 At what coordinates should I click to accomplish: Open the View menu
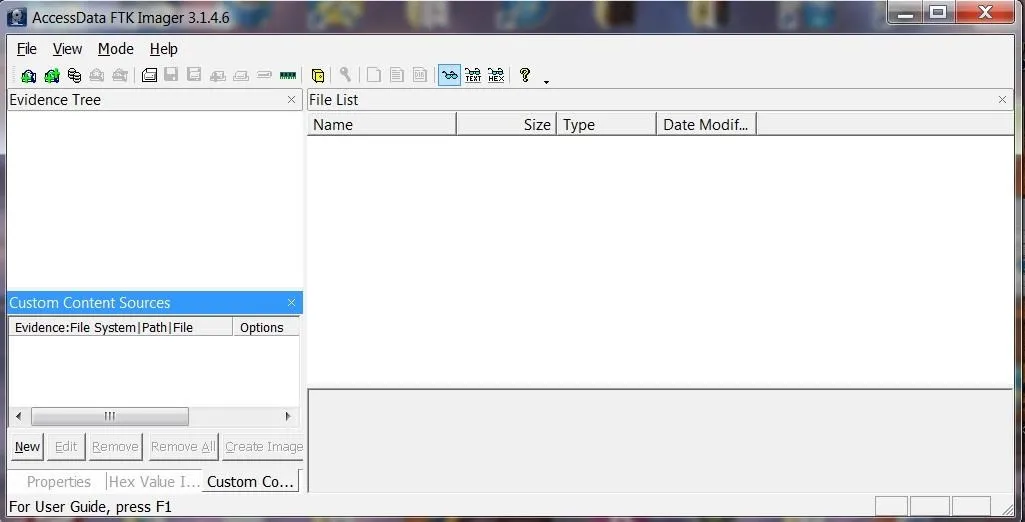[x=67, y=49]
